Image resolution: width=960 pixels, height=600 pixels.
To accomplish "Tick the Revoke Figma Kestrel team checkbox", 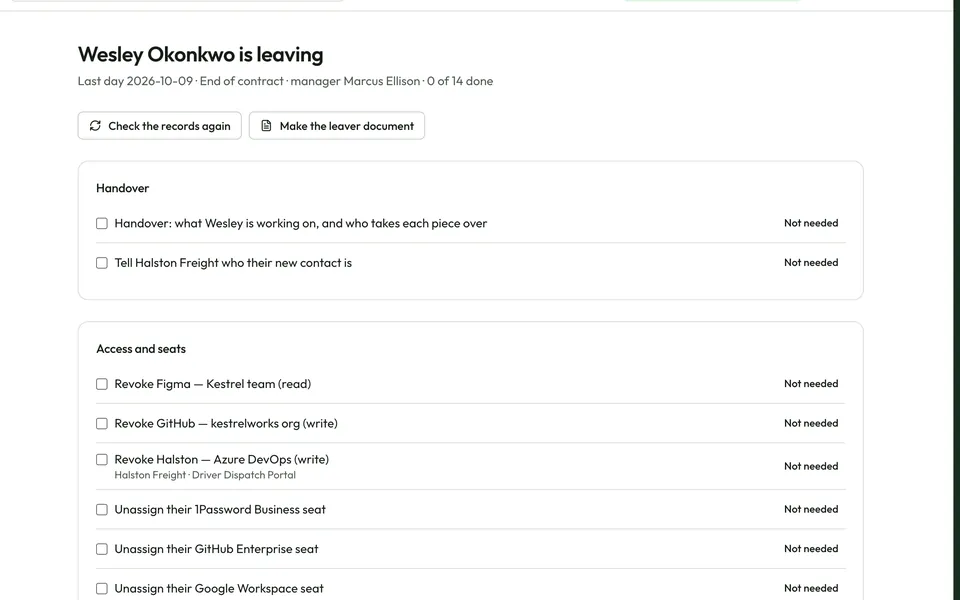I will pyautogui.click(x=102, y=384).
